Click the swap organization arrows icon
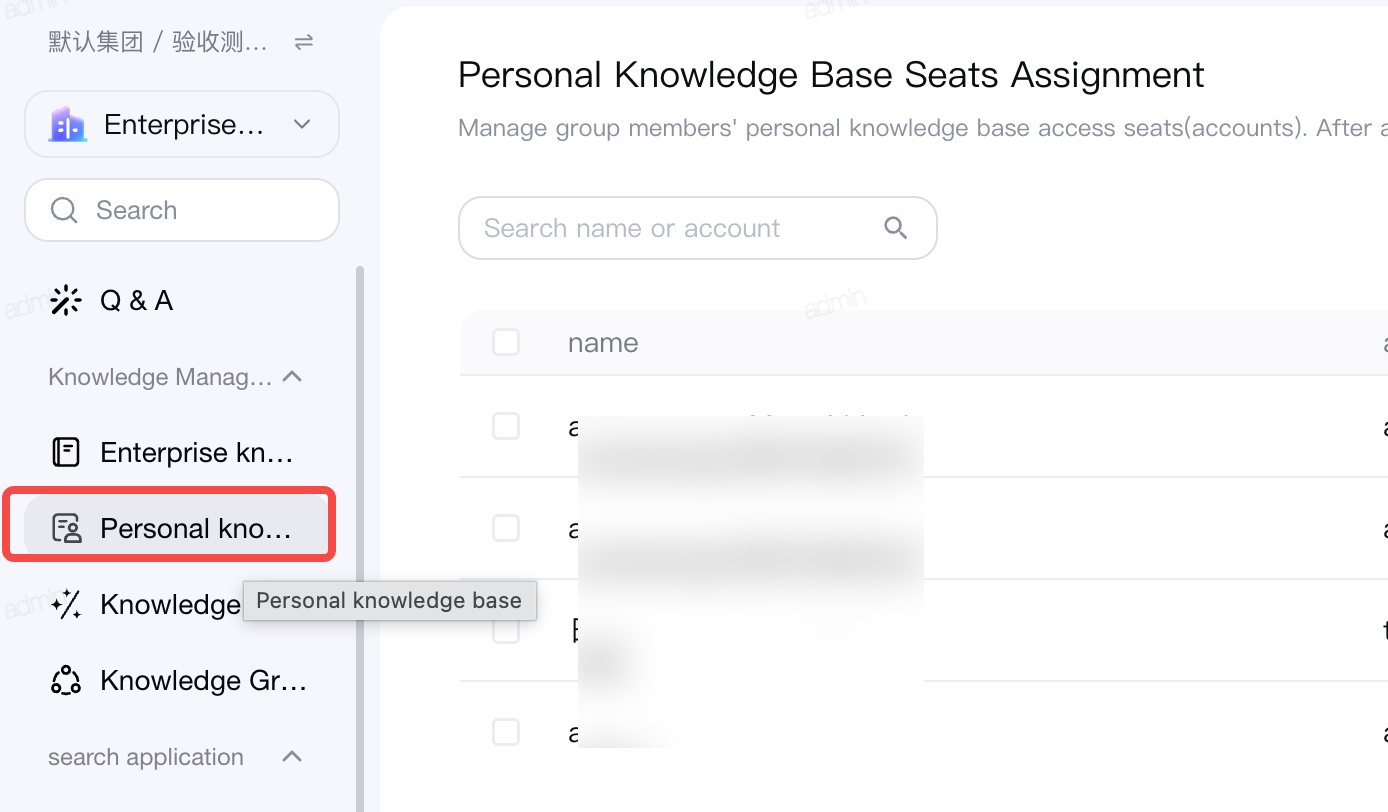 (x=304, y=42)
